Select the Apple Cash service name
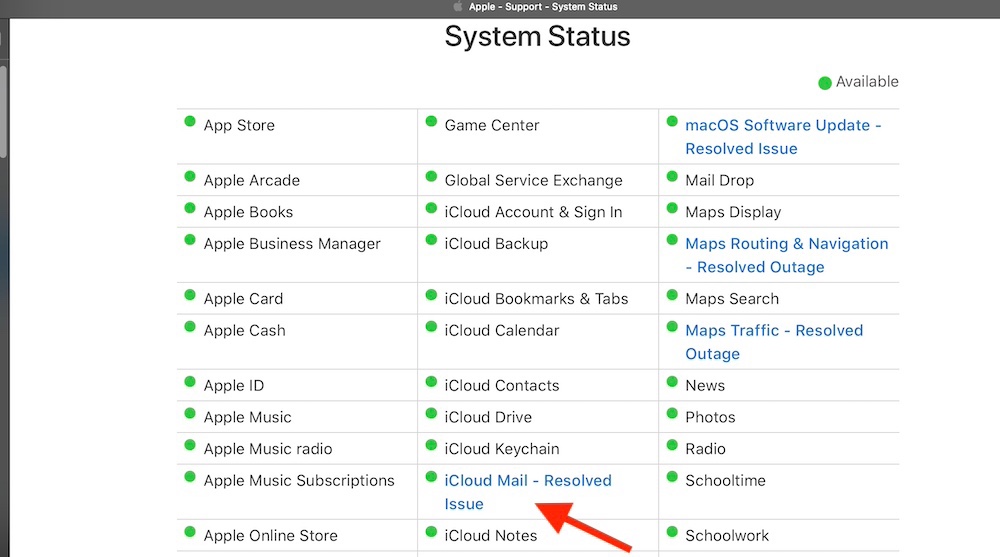Viewport: 1000px width, 557px height. click(x=244, y=331)
